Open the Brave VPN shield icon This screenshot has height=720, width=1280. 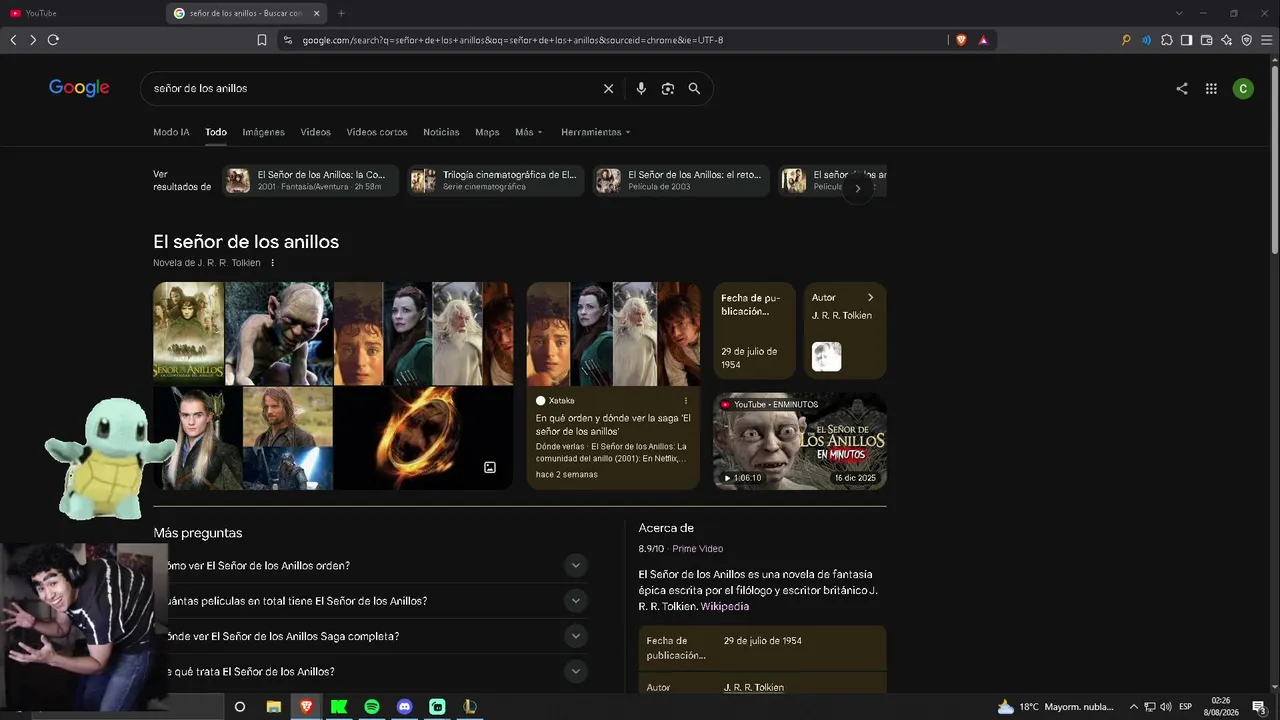tap(1247, 40)
